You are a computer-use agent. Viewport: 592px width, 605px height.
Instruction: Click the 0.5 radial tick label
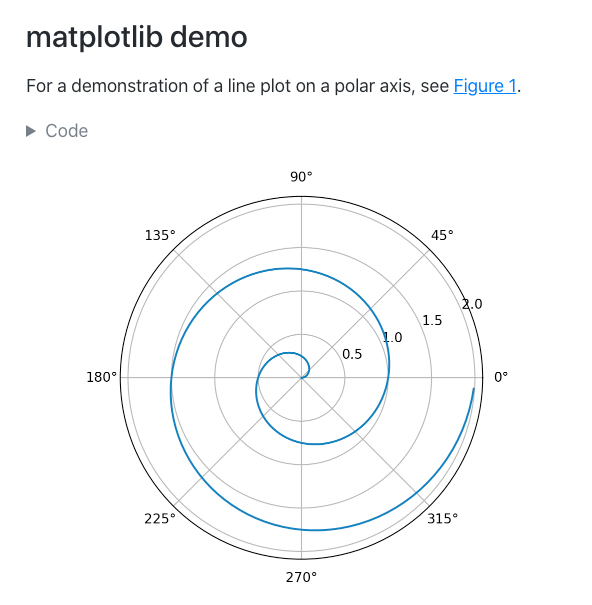[352, 354]
